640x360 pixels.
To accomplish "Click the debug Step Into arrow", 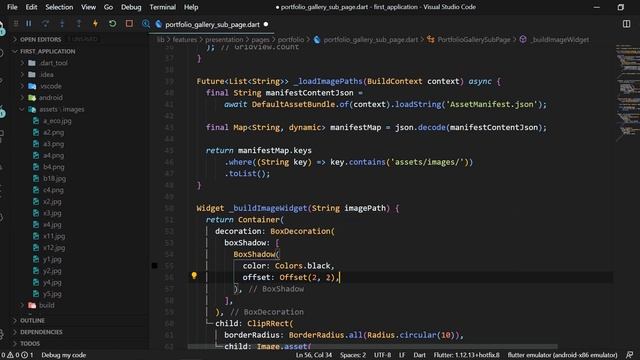I will [62, 24].
